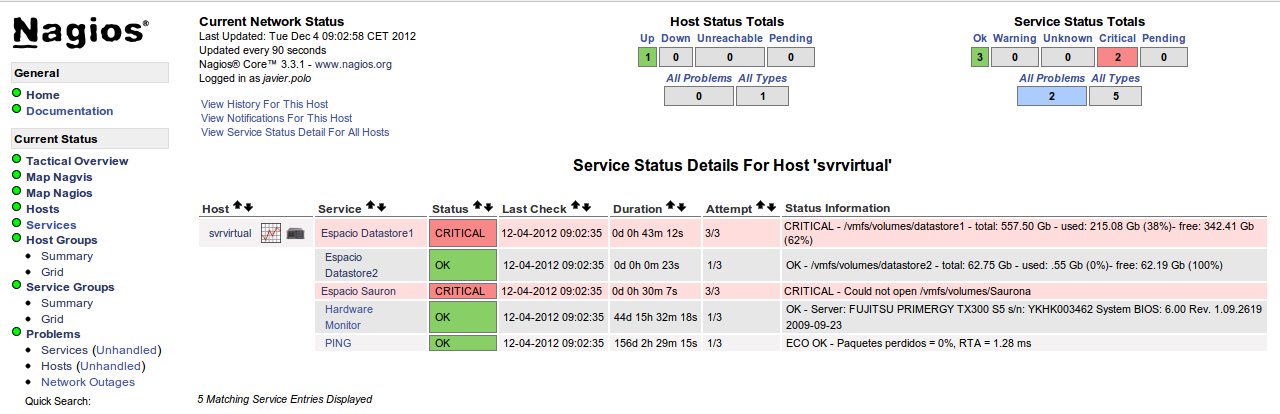Select Host Groups Summary in sidebar
Screen dimensions: 1280x414
67,256
